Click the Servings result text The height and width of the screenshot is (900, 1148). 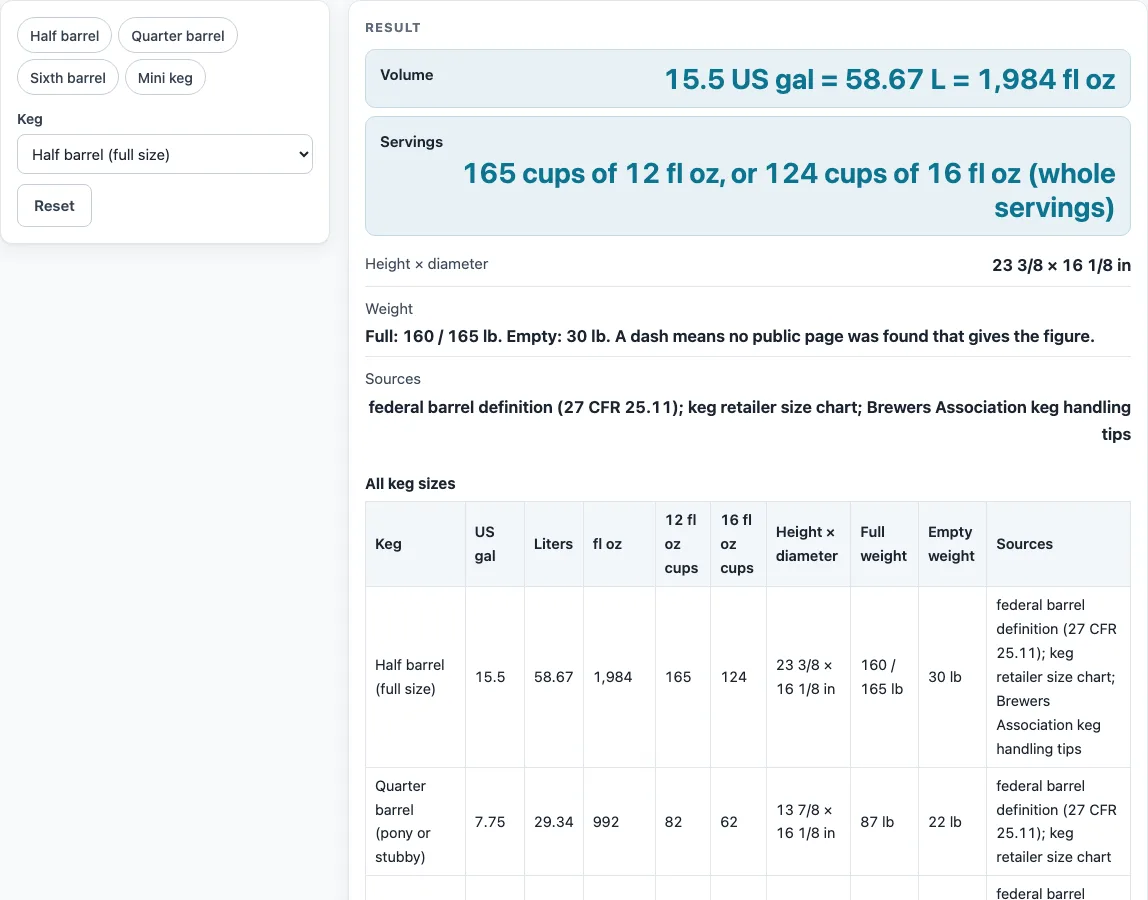pos(789,190)
